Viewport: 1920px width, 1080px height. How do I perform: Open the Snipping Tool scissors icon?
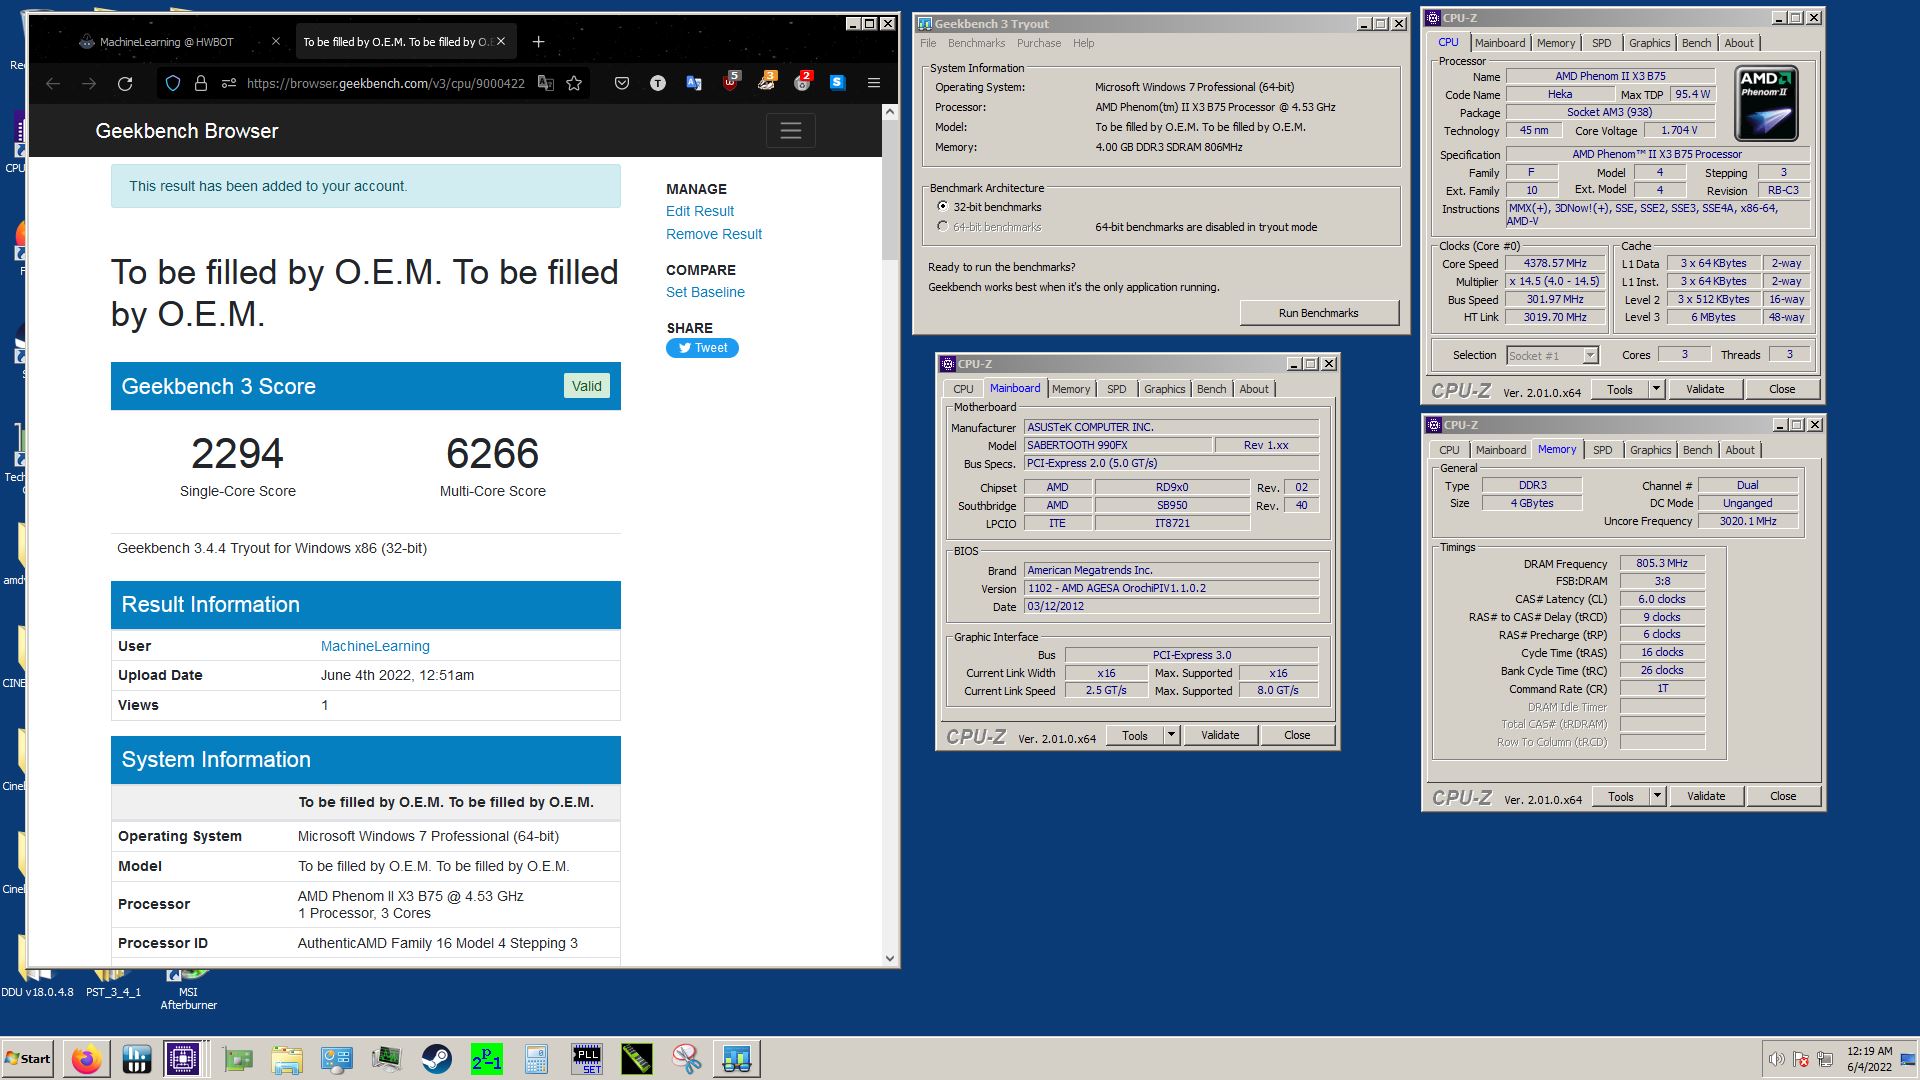pos(687,1059)
